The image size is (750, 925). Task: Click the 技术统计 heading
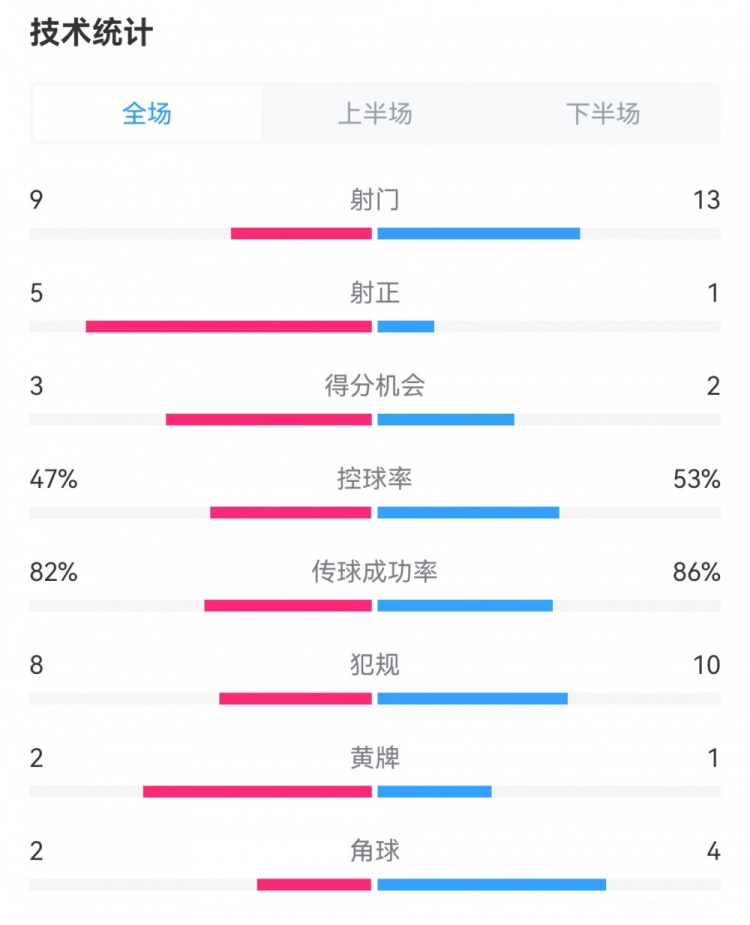(x=91, y=32)
